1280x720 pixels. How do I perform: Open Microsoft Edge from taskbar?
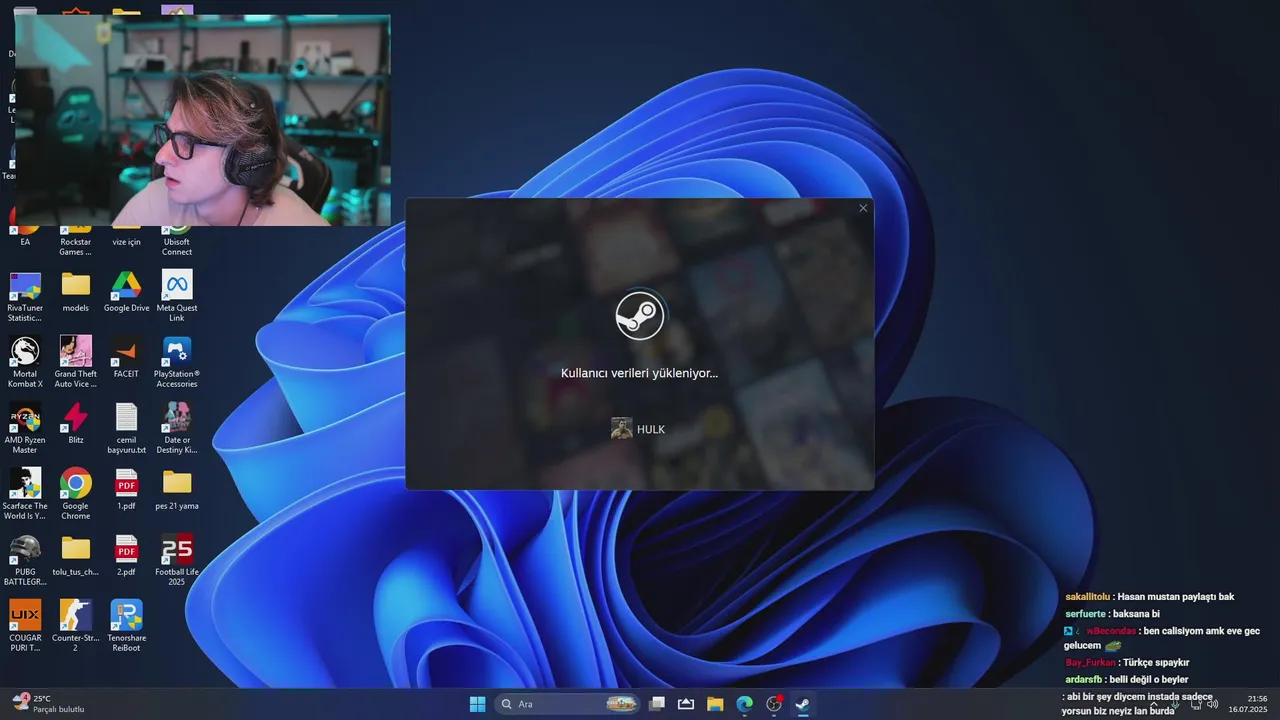[745, 704]
